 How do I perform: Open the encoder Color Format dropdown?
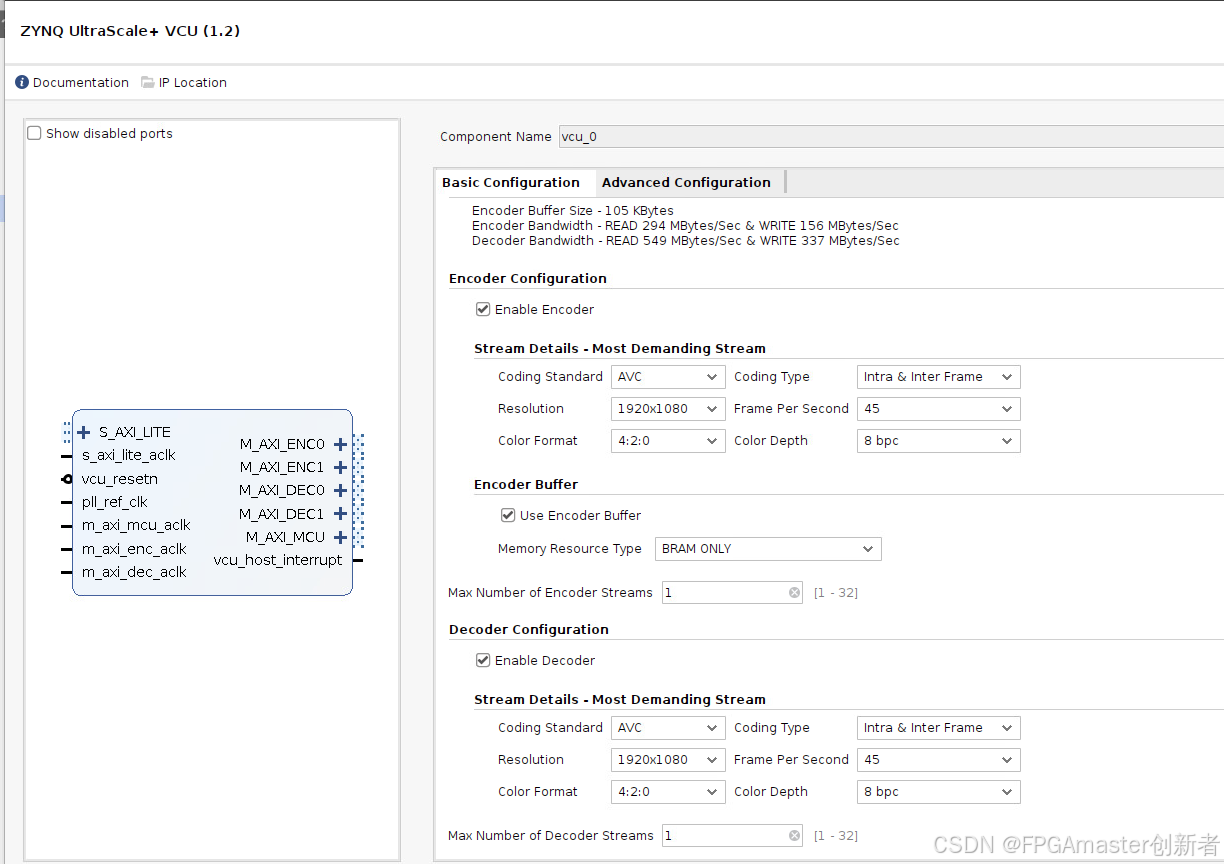click(668, 441)
